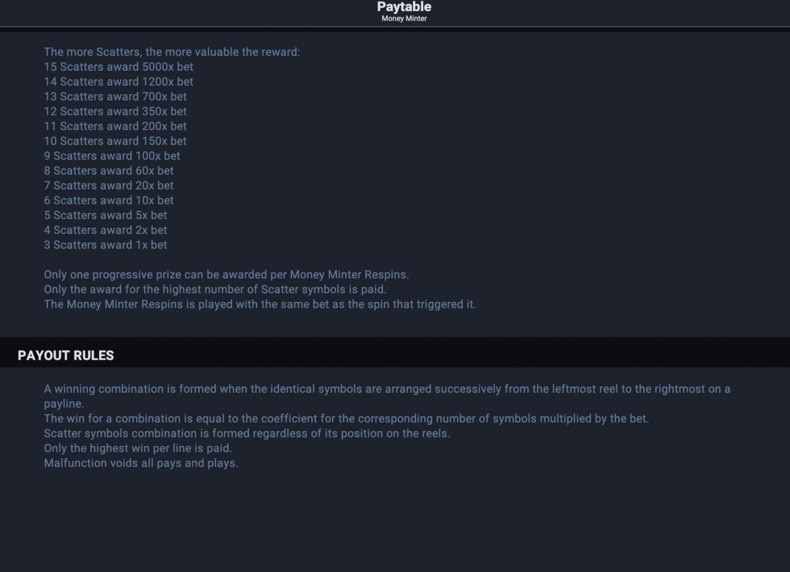Select the 9 Scatters award 100x bet line
Screen dimensions: 790x572
112,156
